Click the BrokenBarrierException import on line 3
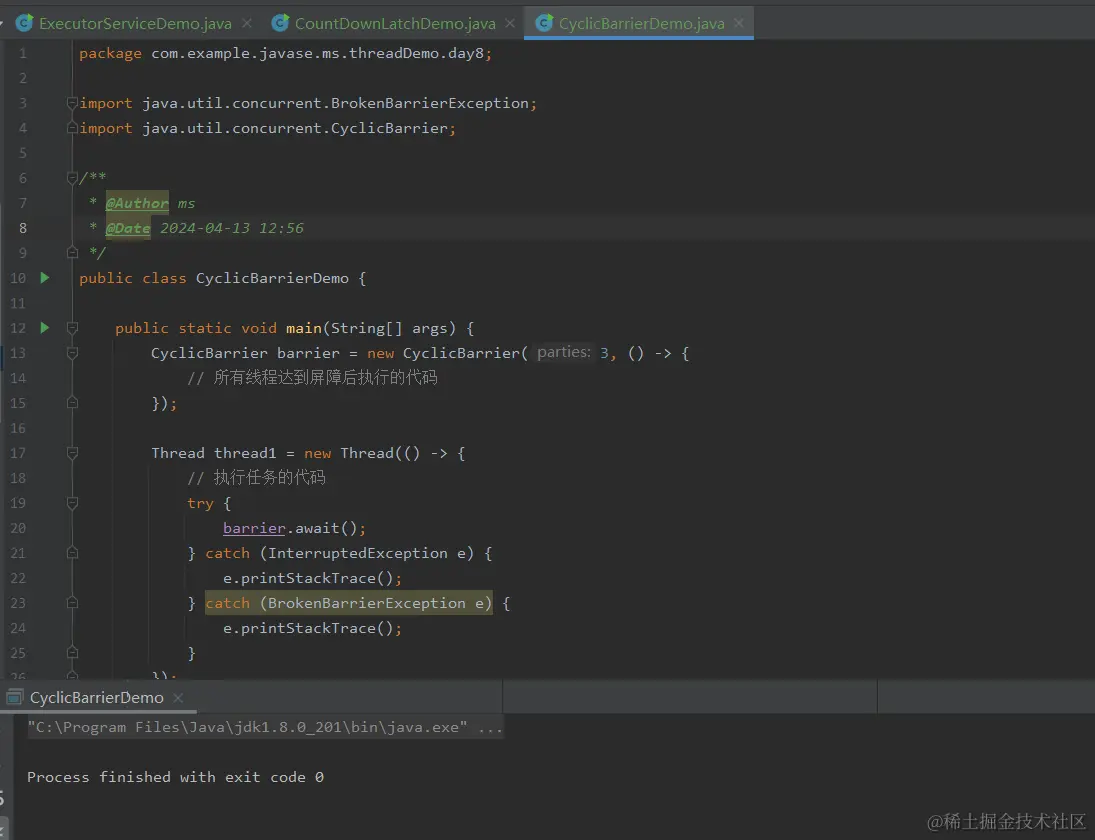Viewport: 1095px width, 840px height. [308, 103]
